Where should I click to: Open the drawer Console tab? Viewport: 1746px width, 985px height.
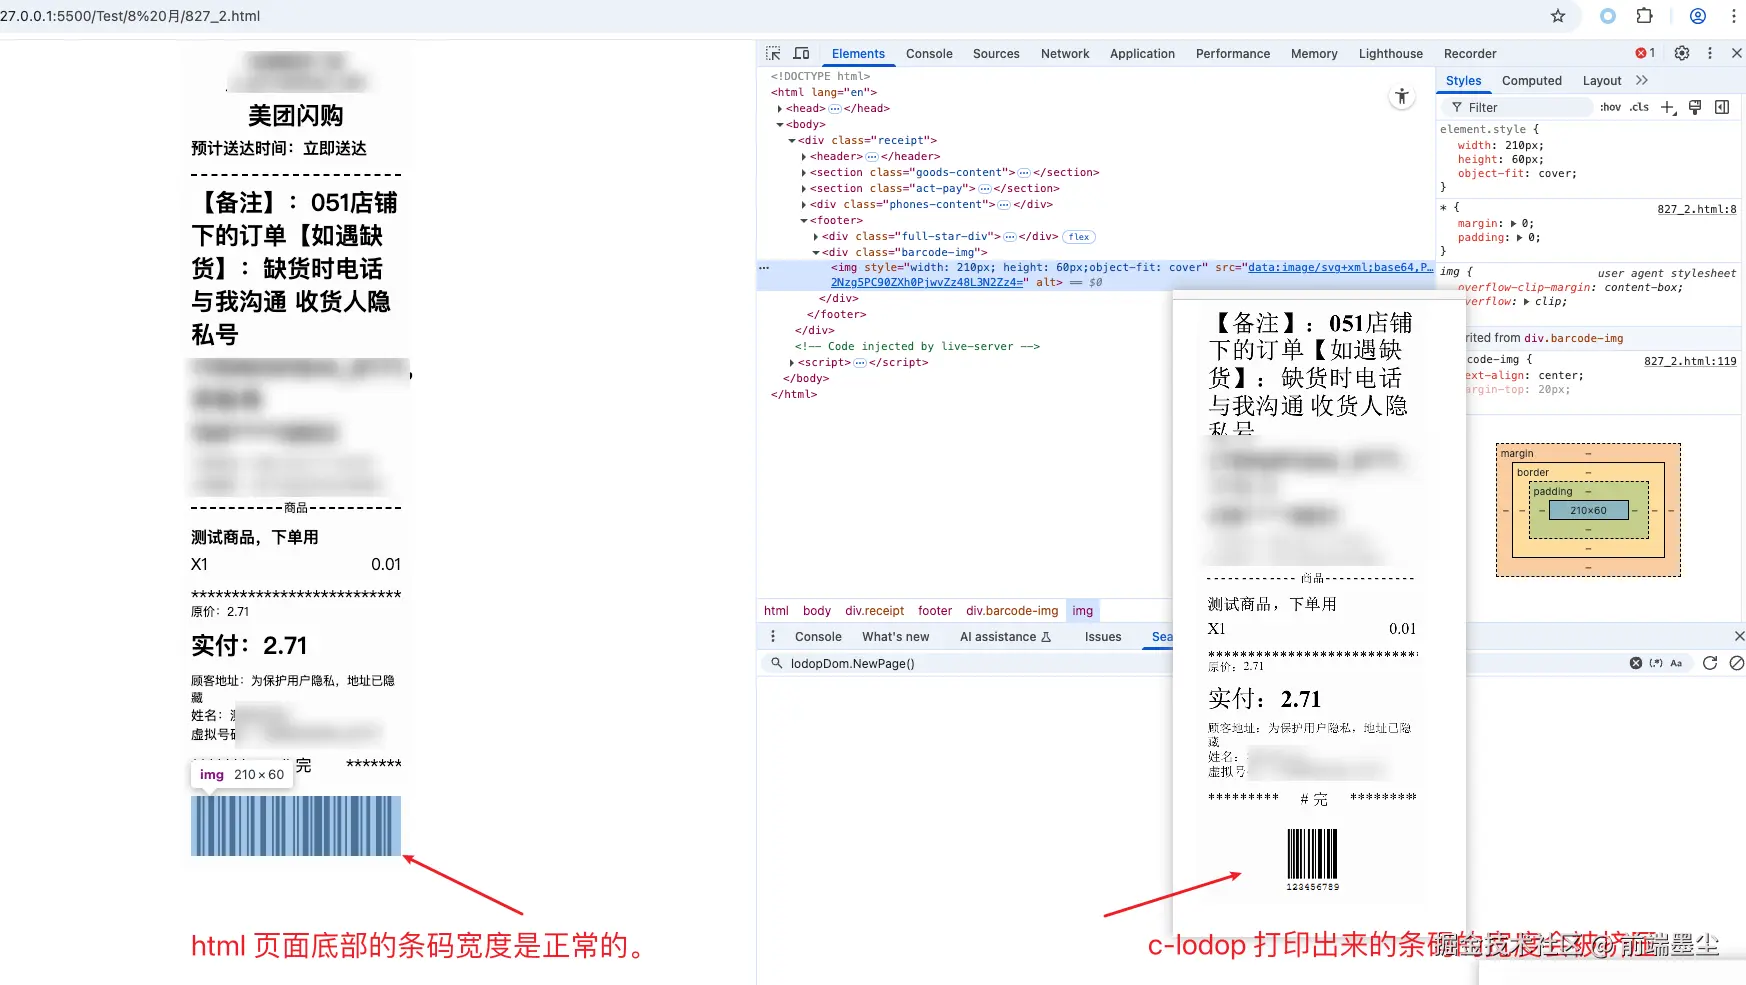818,637
